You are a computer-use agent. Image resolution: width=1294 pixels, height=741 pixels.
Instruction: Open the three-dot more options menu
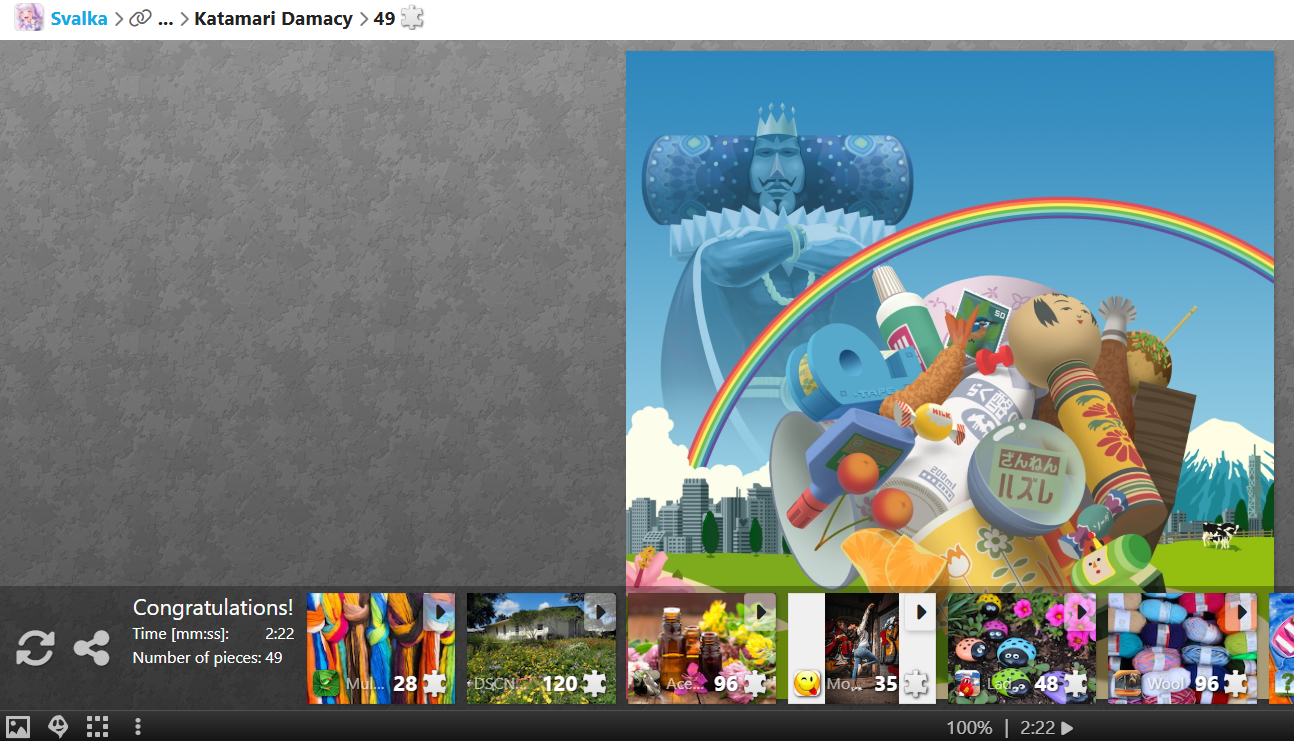point(138,727)
